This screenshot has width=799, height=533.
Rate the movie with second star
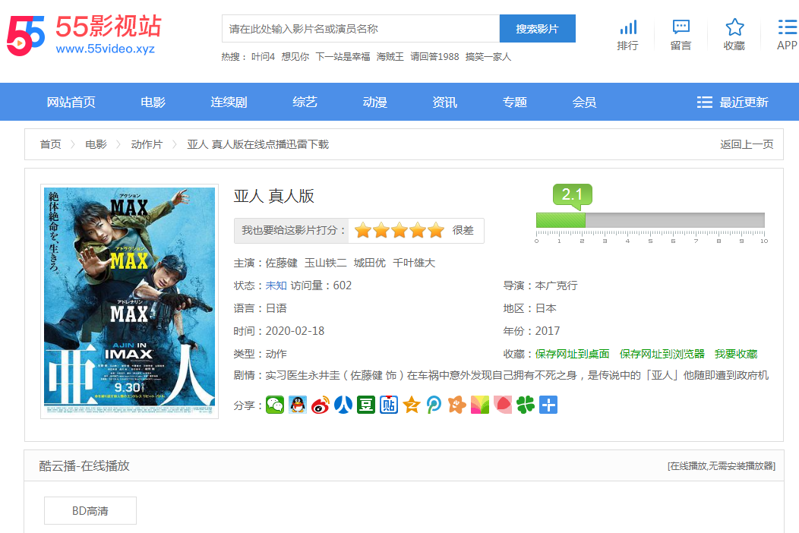(x=381, y=230)
